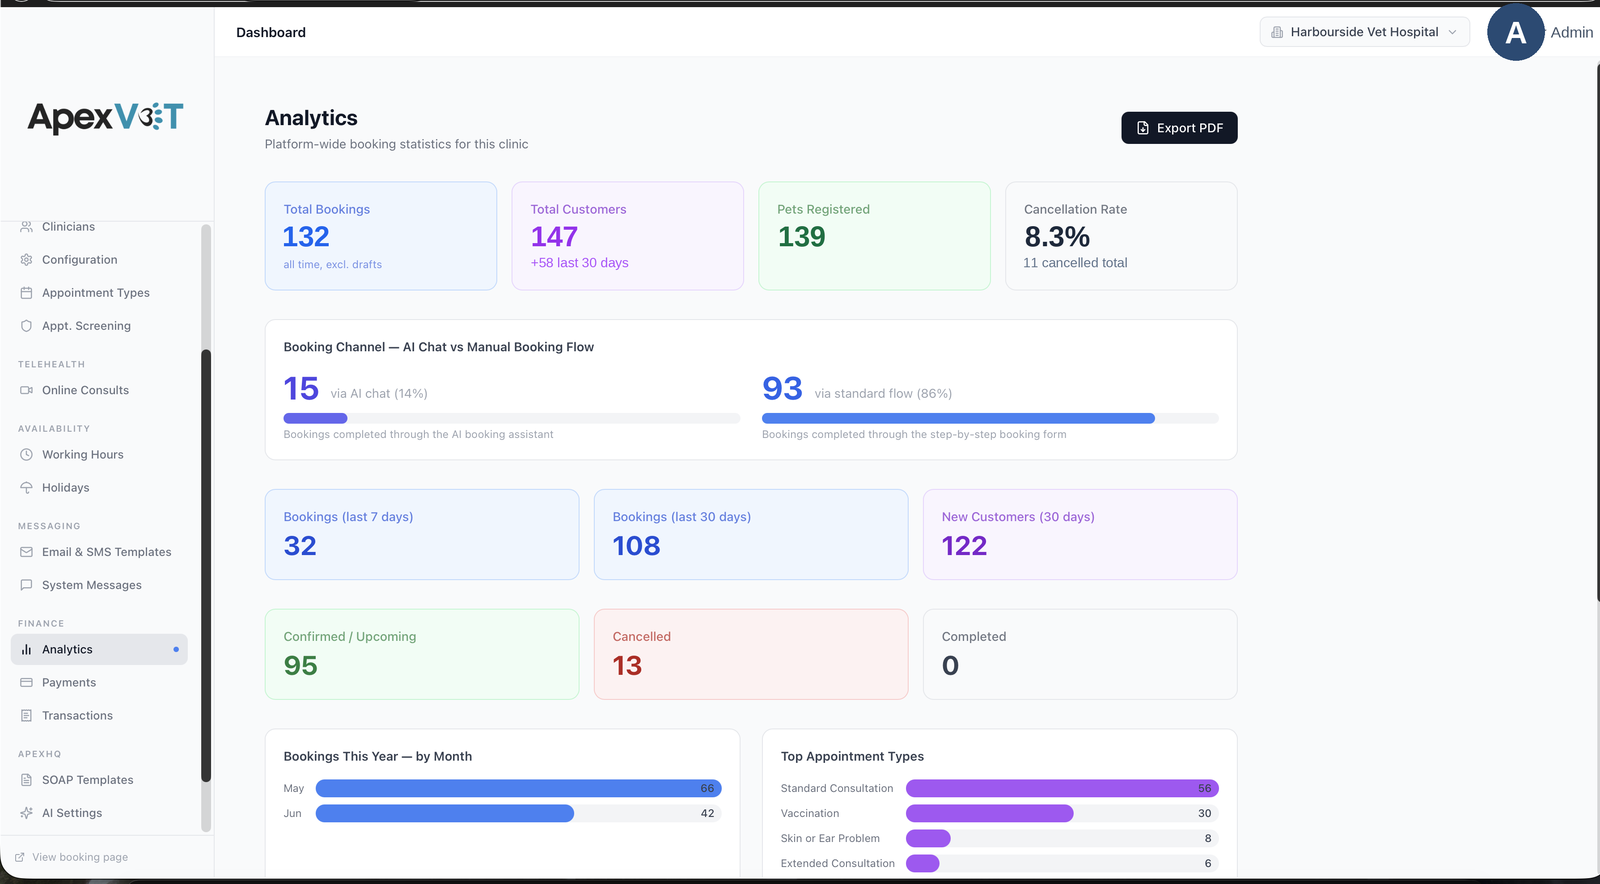This screenshot has width=1600, height=884.
Task: Open the Harbourside Vet Hospital dropdown
Action: [1364, 32]
